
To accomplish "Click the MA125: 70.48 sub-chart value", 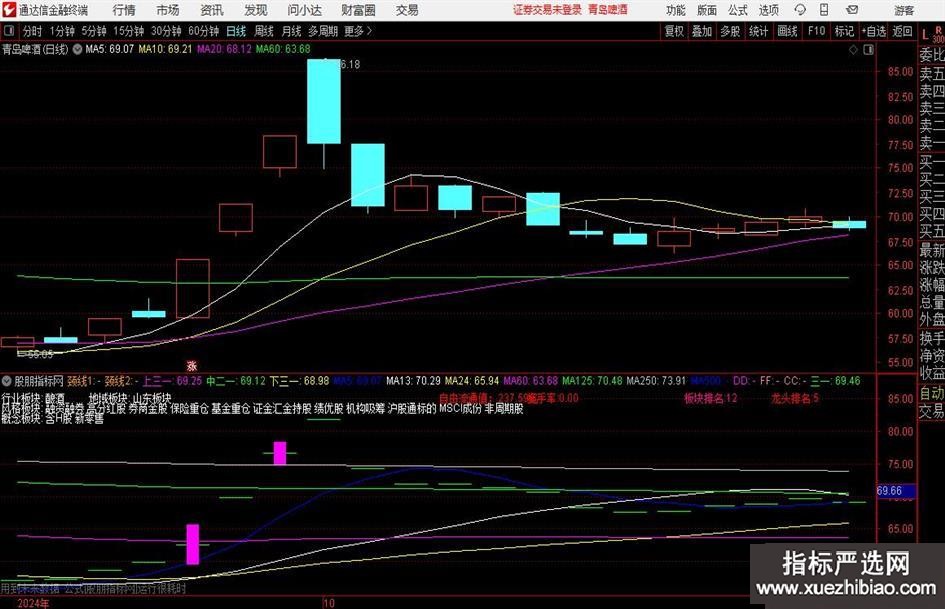I will (x=592, y=381).
